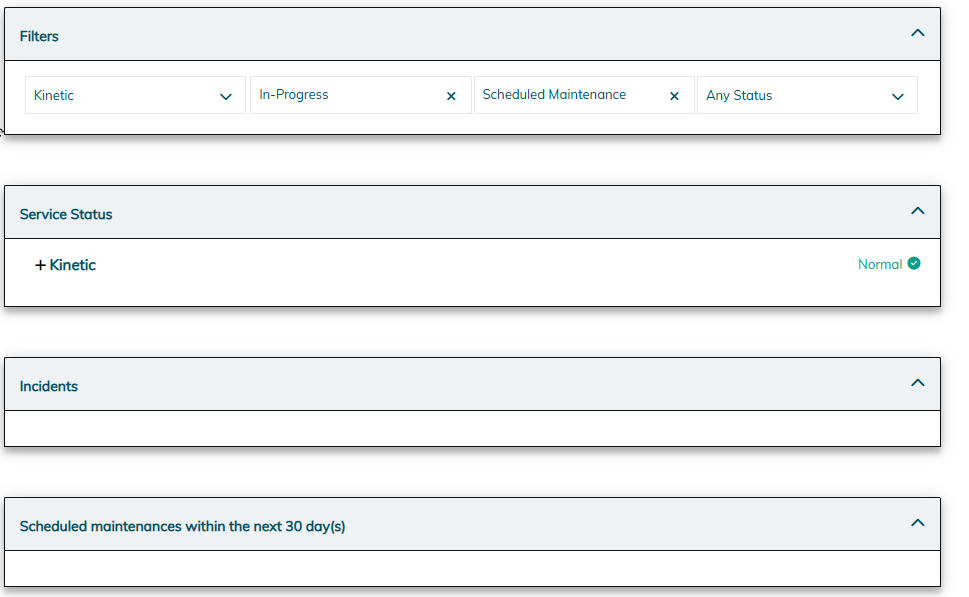Open the In-Progress filter field
This screenshot has width=969, height=597.
tap(361, 95)
